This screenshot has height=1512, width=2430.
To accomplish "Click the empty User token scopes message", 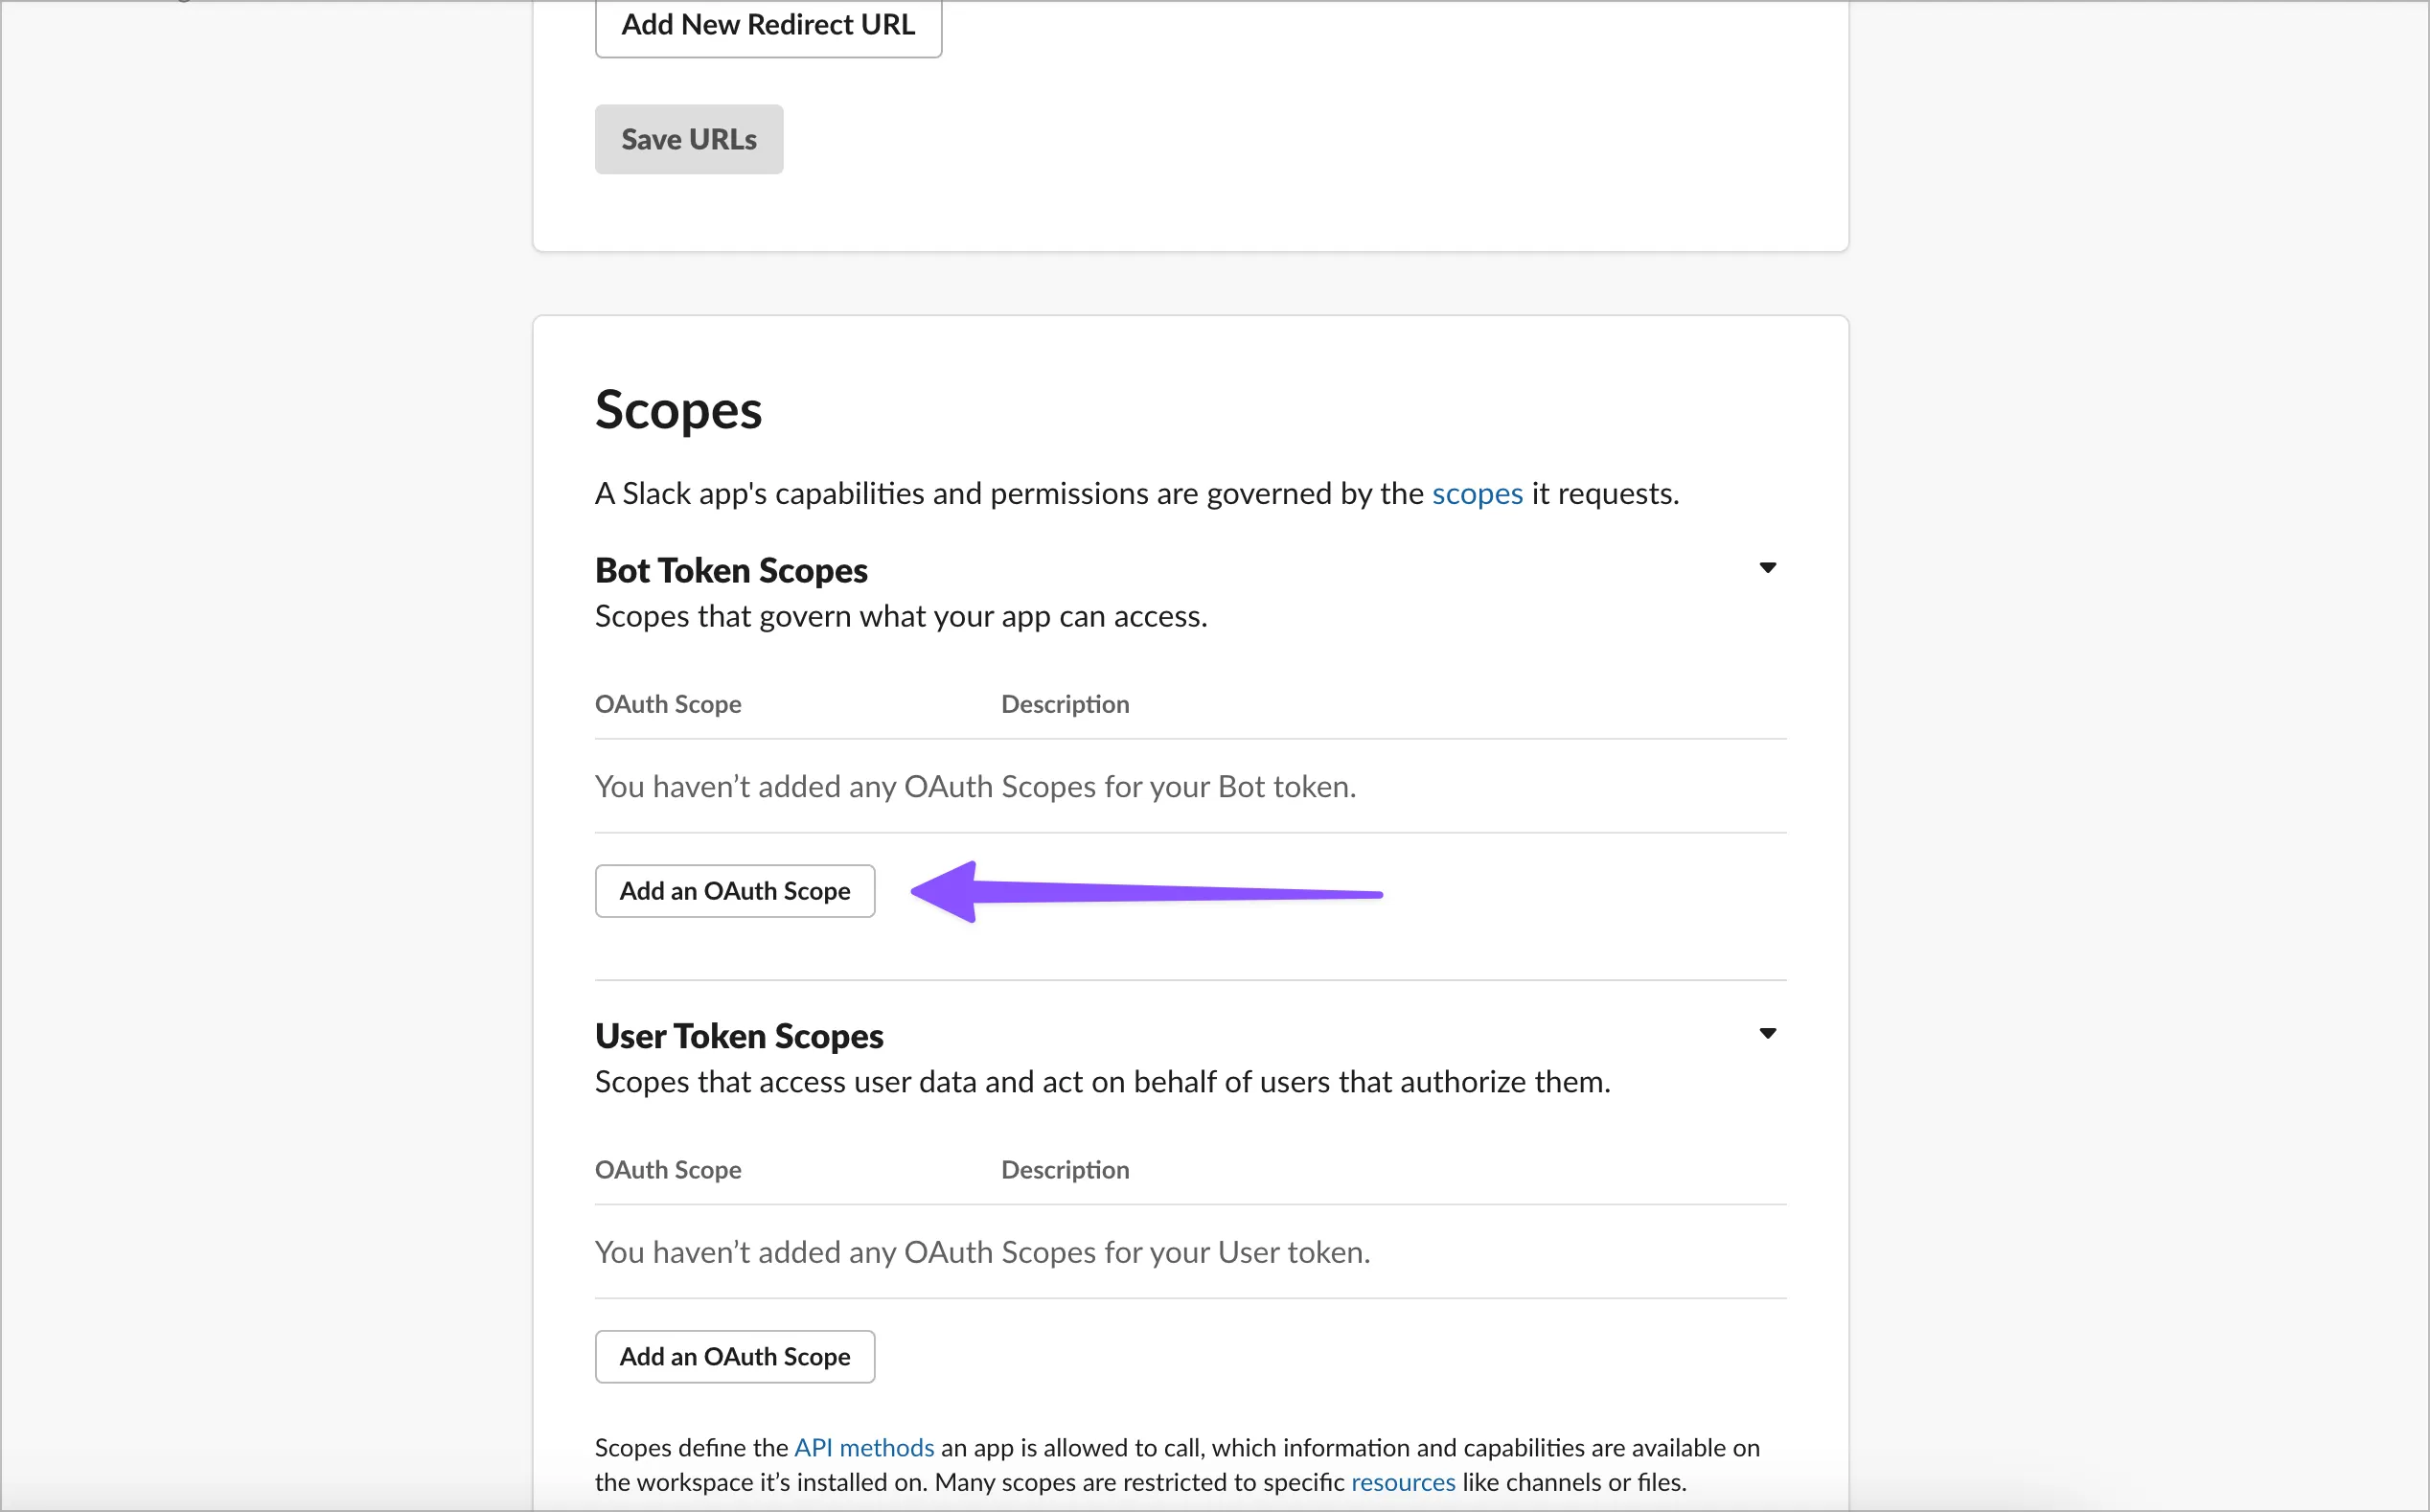I will coord(982,1253).
